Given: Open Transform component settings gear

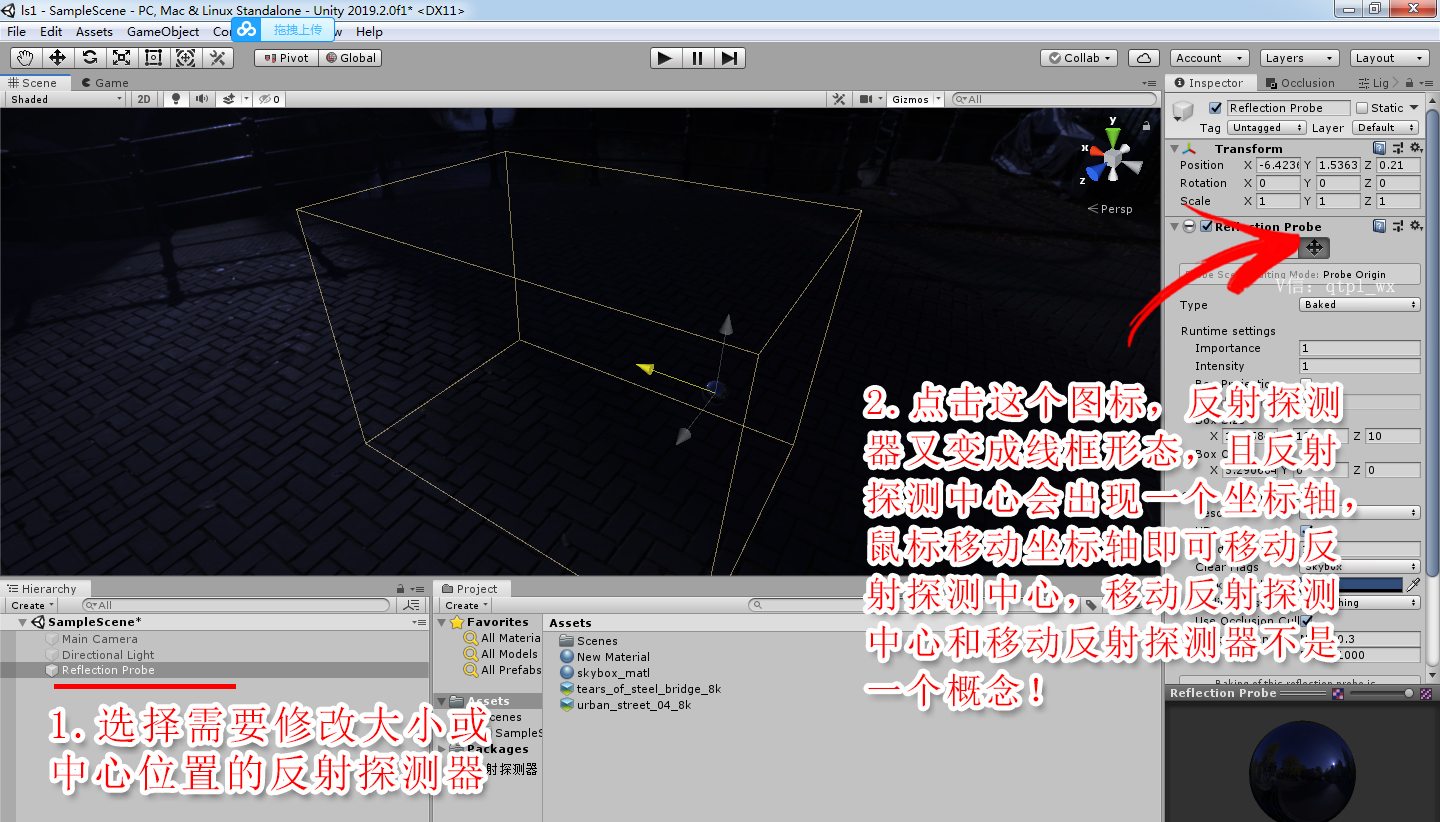Looking at the screenshot, I should click(x=1415, y=148).
